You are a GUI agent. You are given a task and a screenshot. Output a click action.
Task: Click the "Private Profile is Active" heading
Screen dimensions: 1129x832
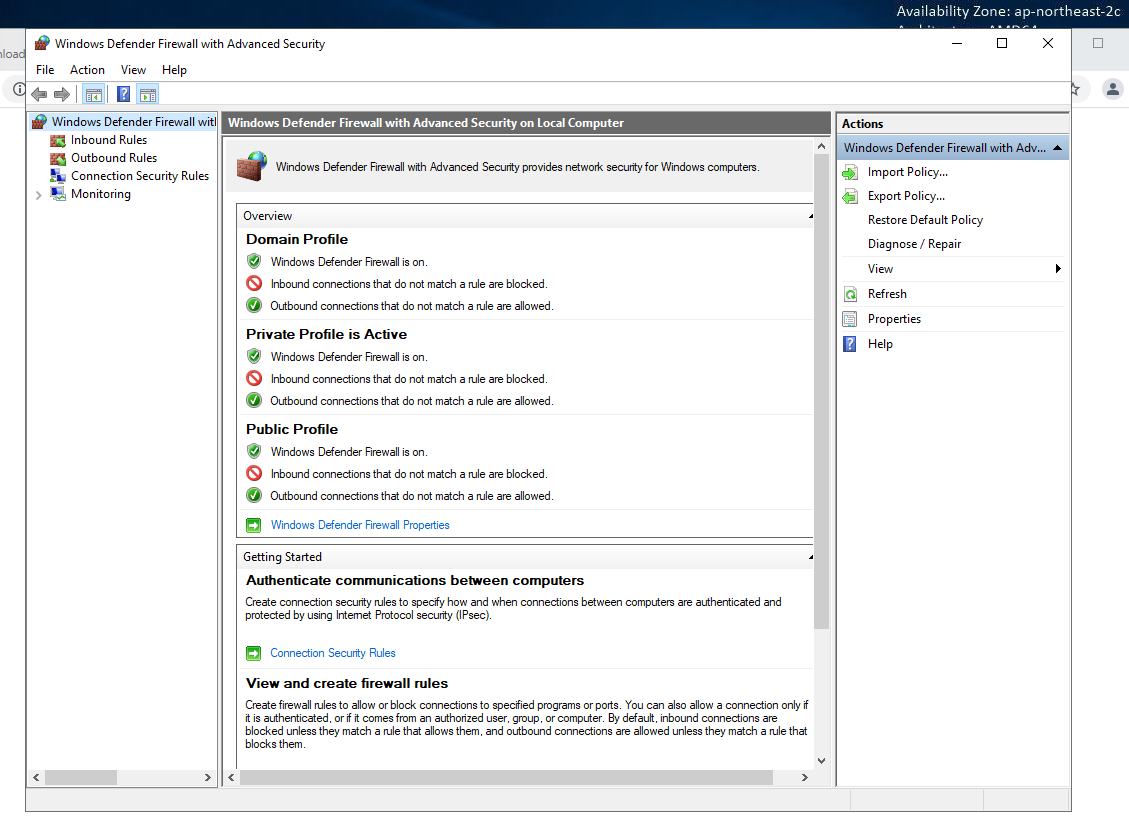click(x=326, y=335)
